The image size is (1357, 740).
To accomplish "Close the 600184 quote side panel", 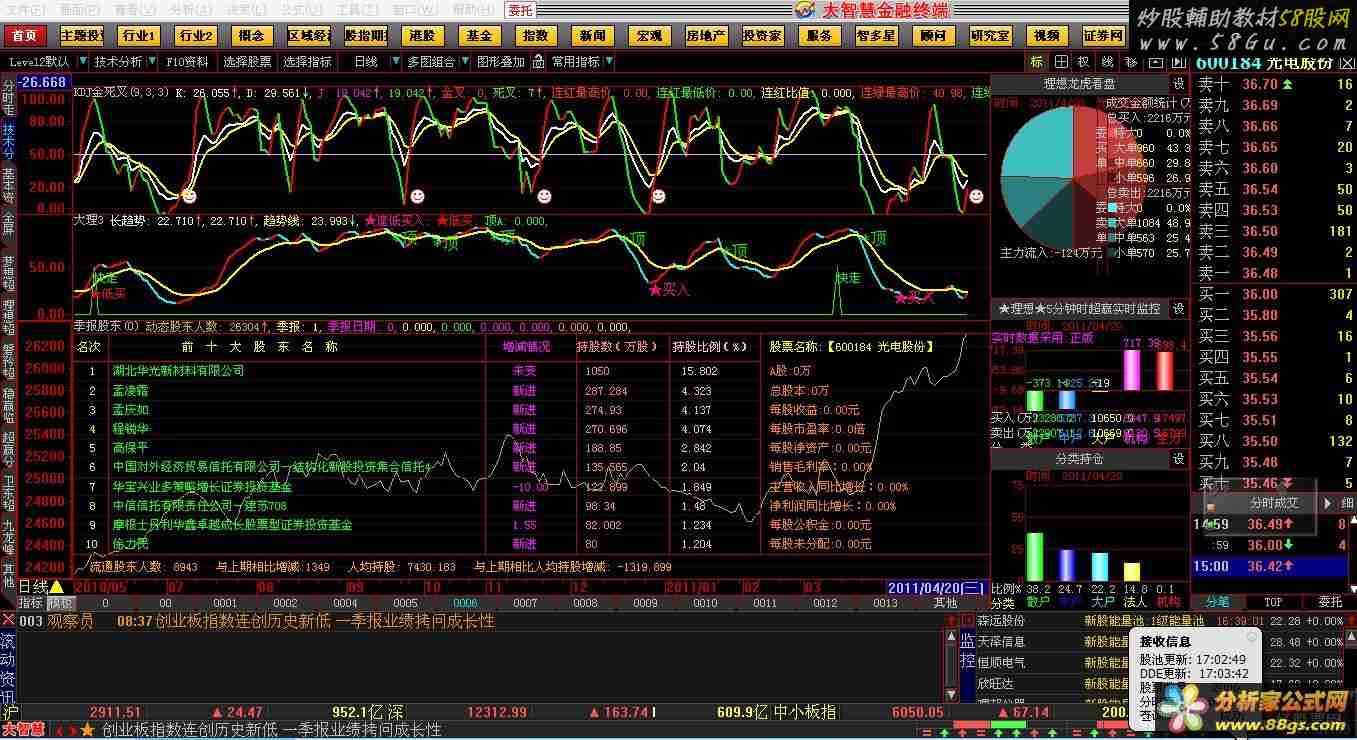I will click(x=1348, y=62).
